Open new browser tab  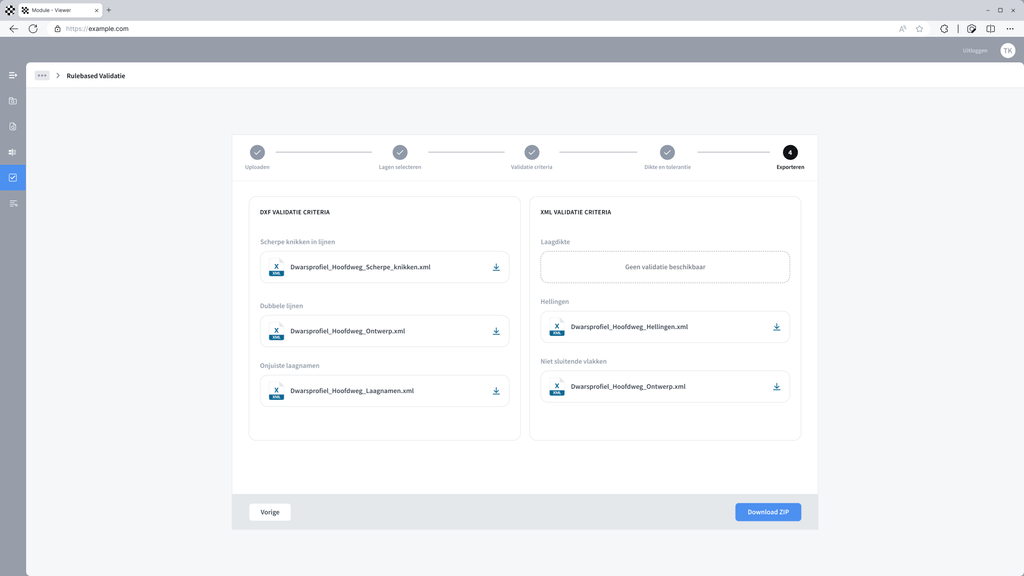[x=108, y=10]
